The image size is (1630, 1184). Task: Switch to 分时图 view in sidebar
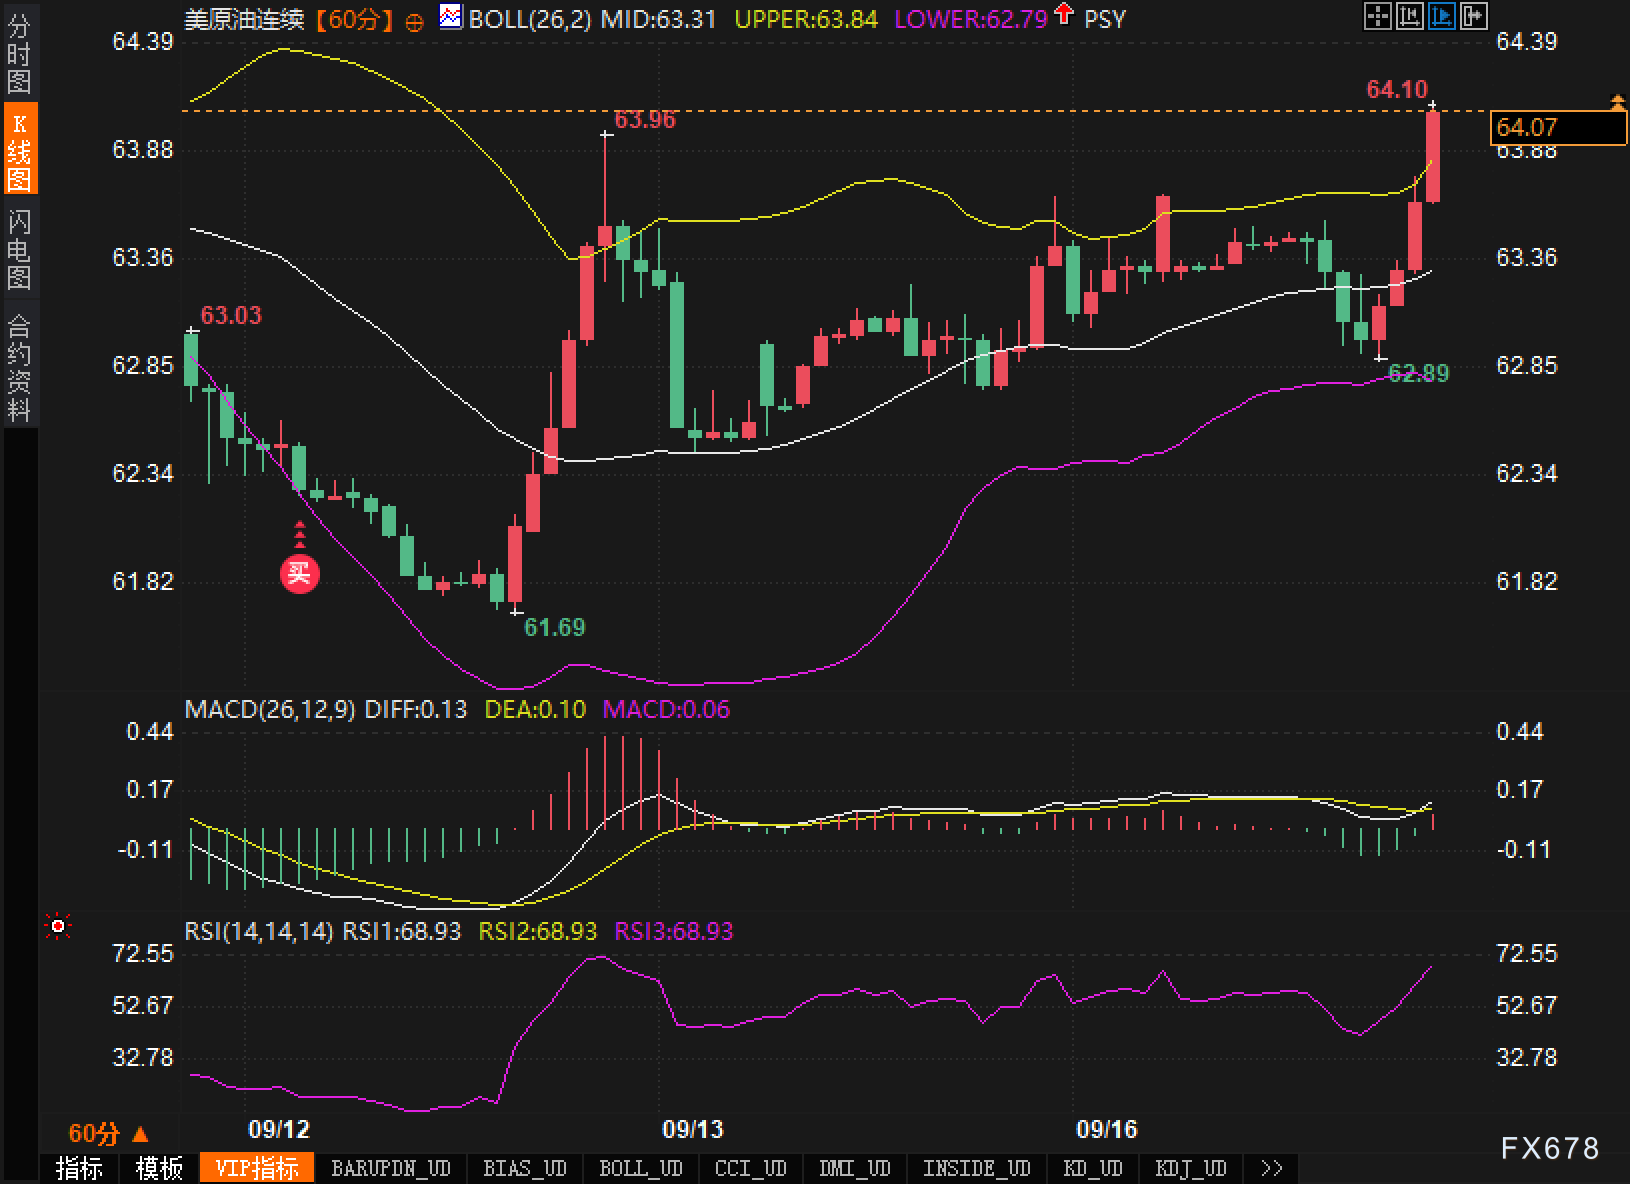point(19,55)
